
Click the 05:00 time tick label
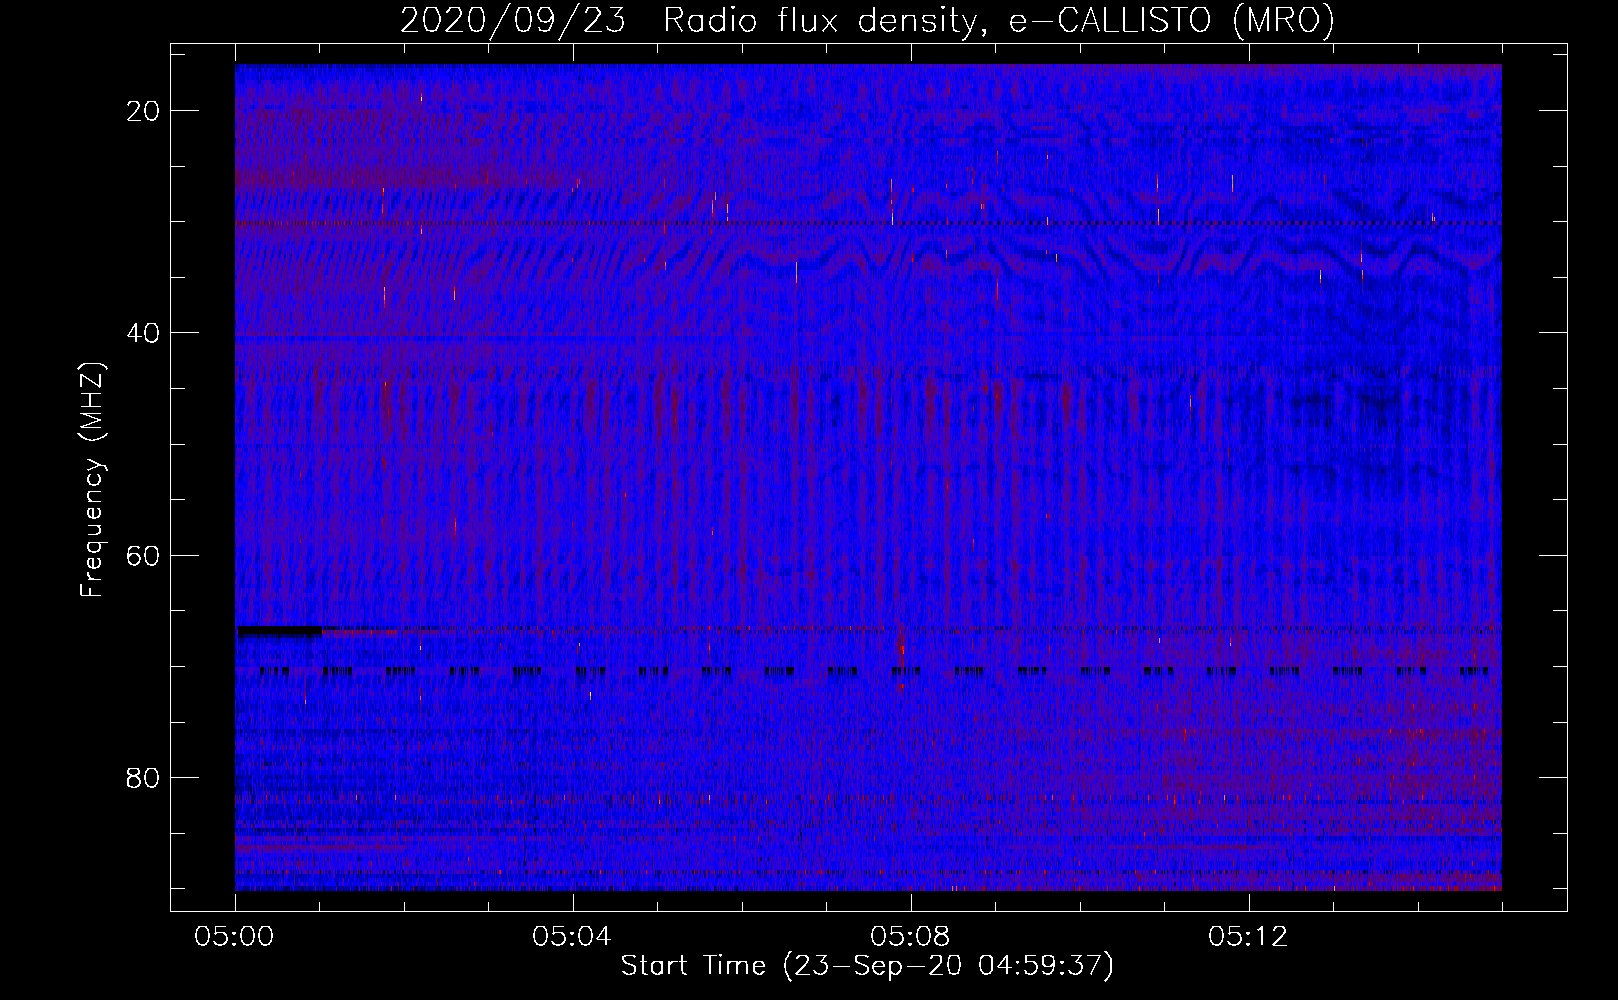pyautogui.click(x=235, y=937)
